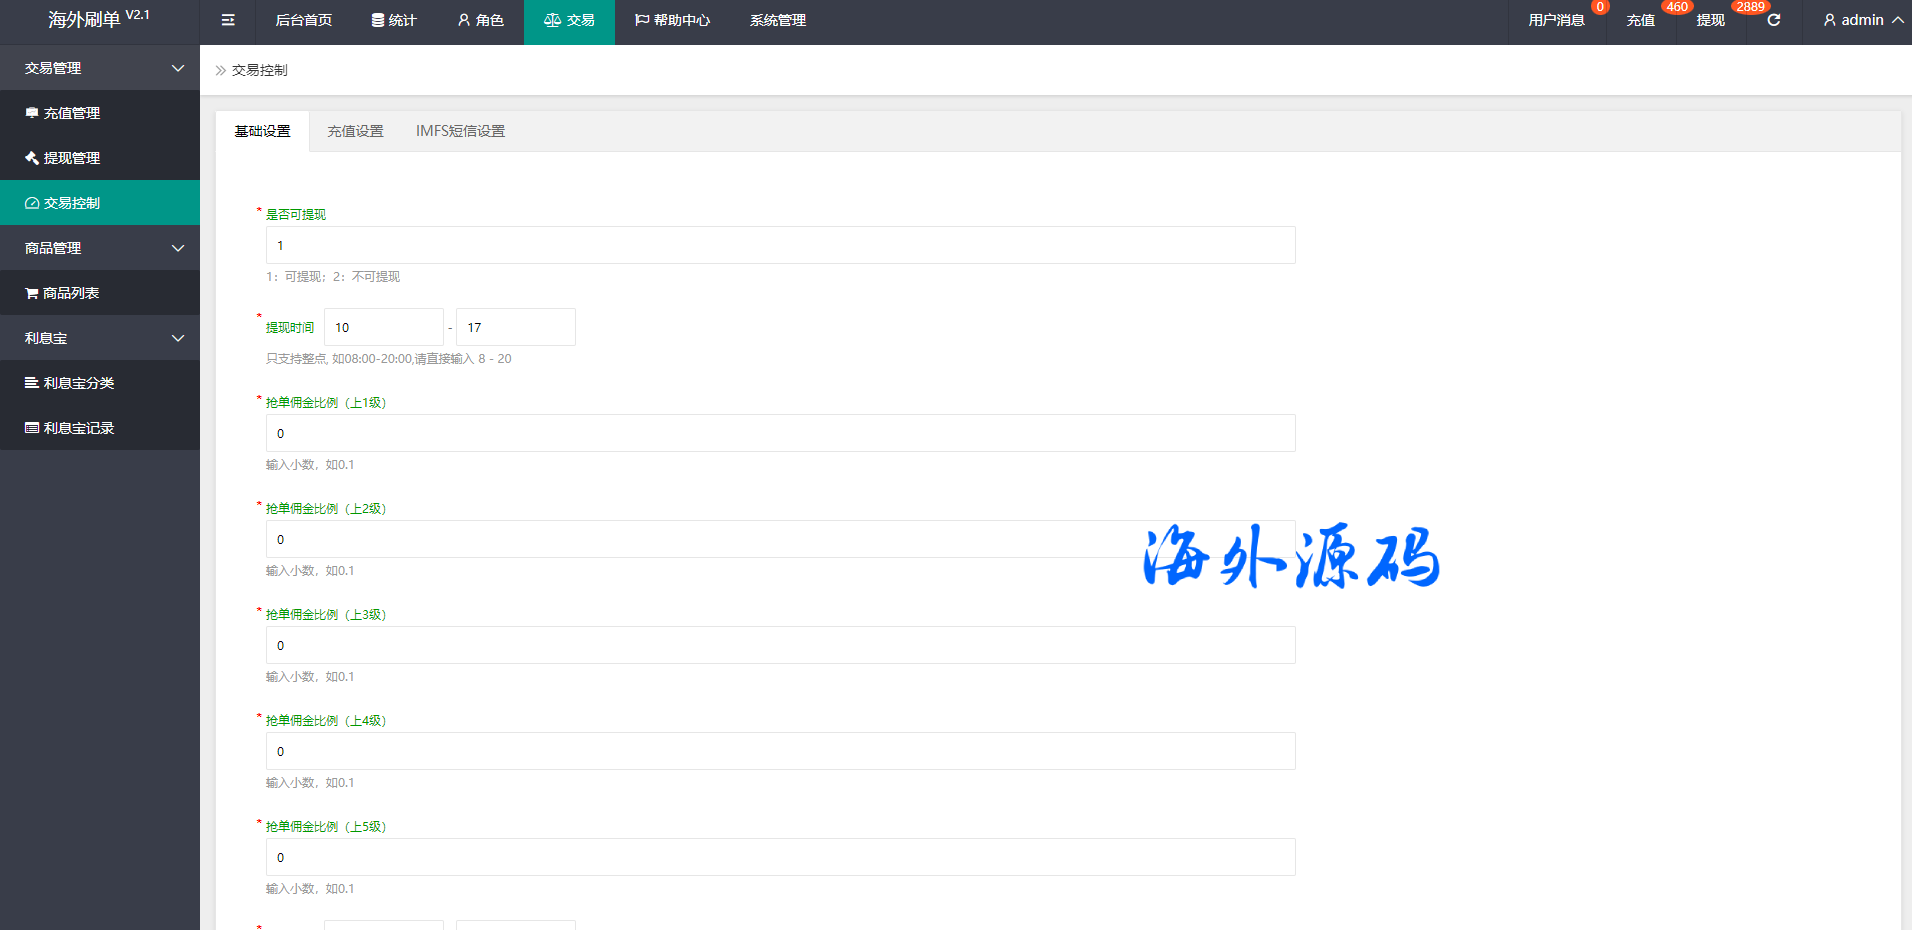Click the 是否可提现 input field

pos(780,245)
